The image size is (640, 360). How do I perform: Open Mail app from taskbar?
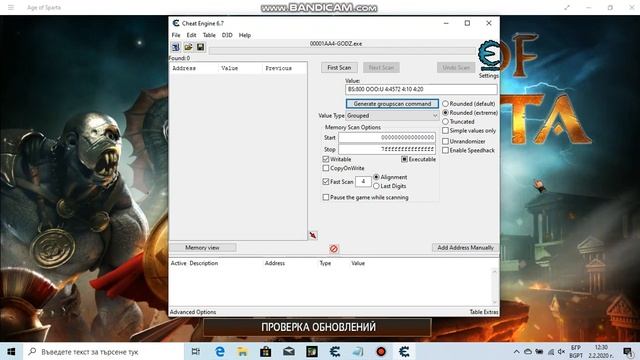pyautogui.click(x=289, y=351)
